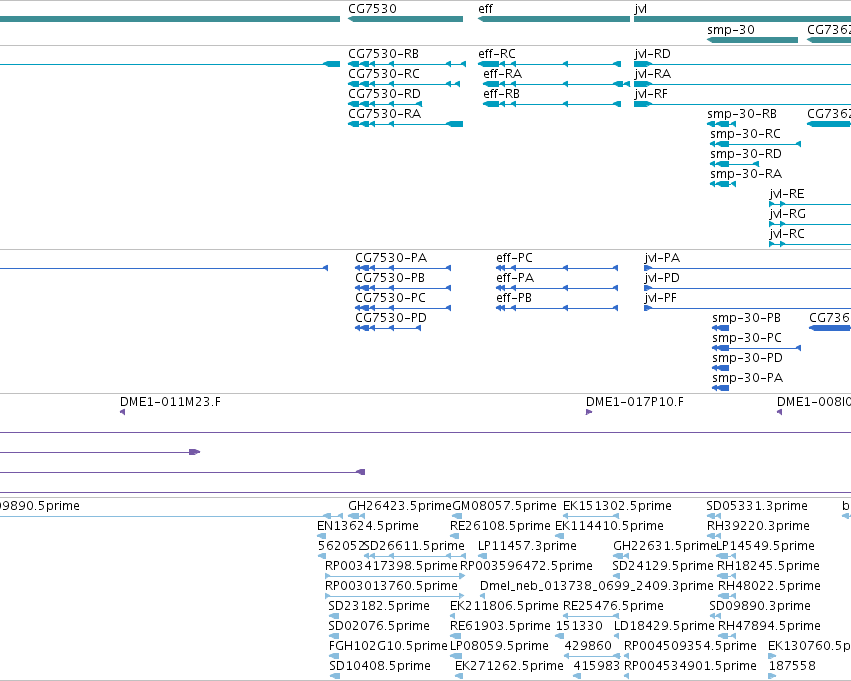
Task: Select EST GM08057.5prime
Action: tap(458, 516)
